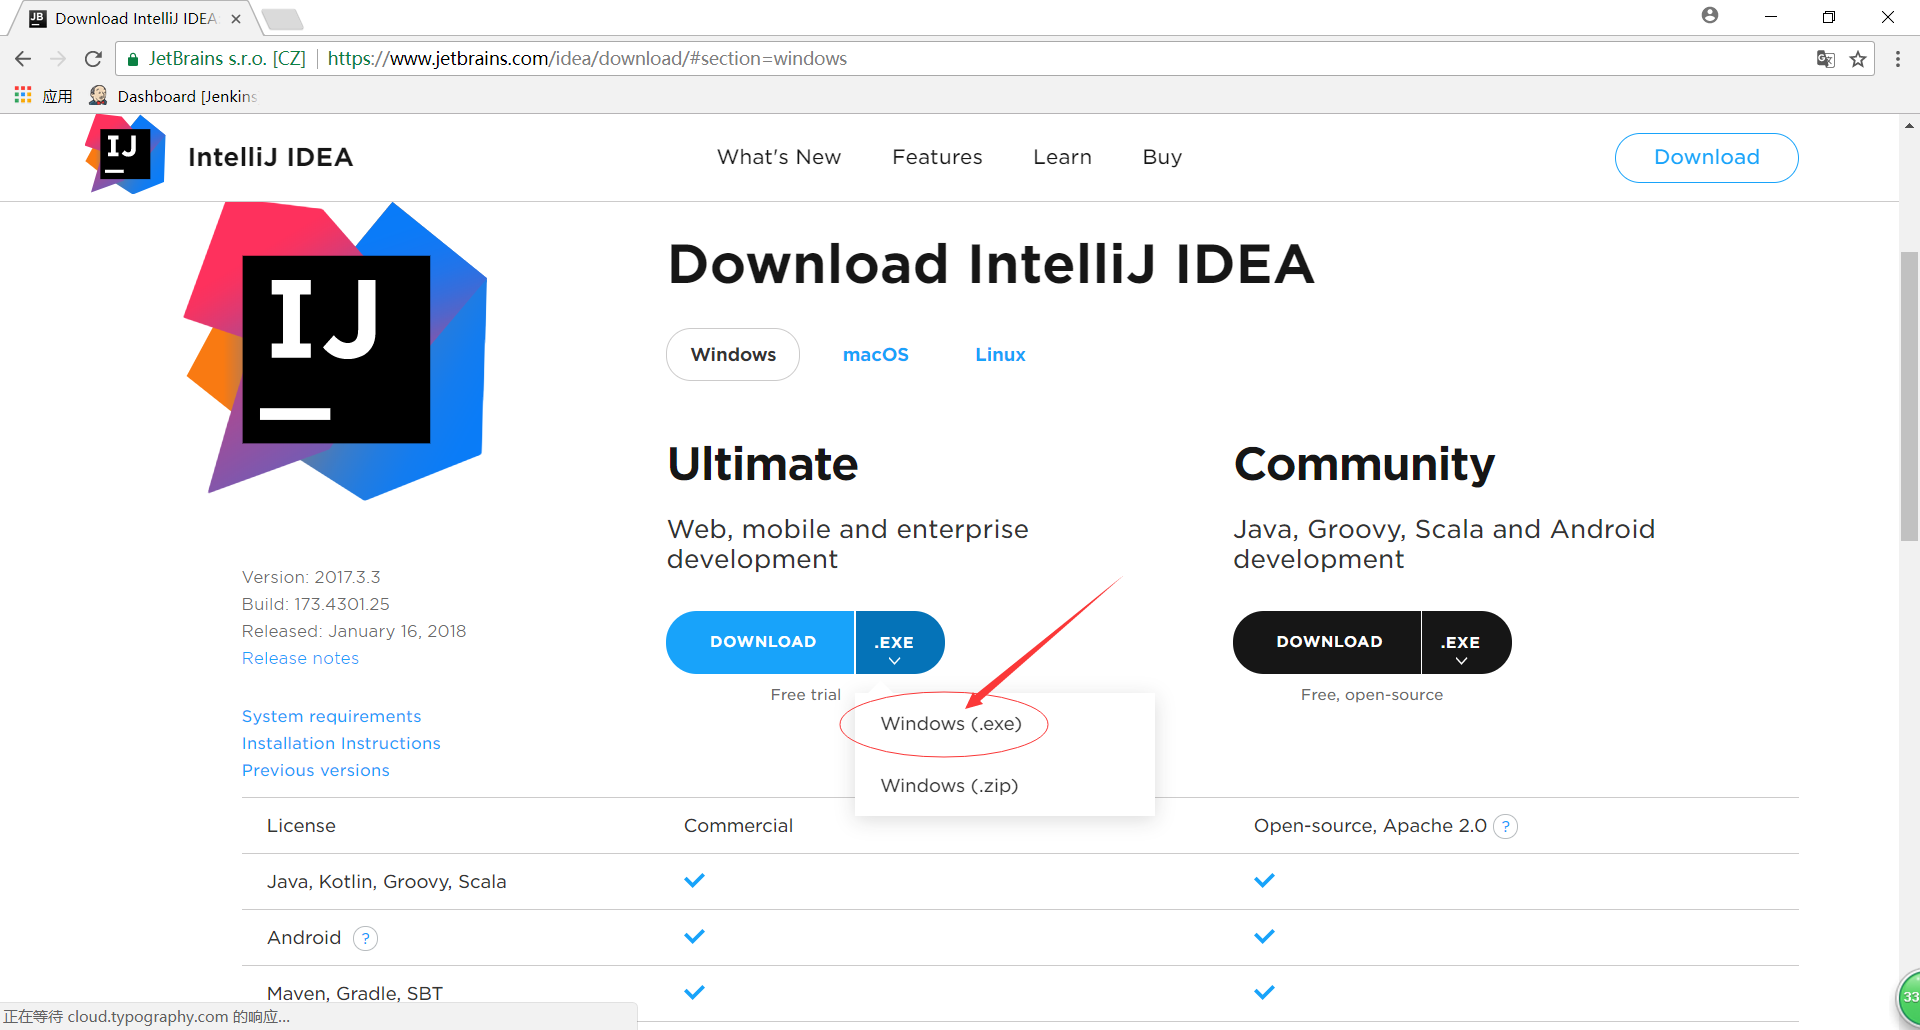
Task: Click the Open-source, Apache 2.0 text
Action: 1370,826
